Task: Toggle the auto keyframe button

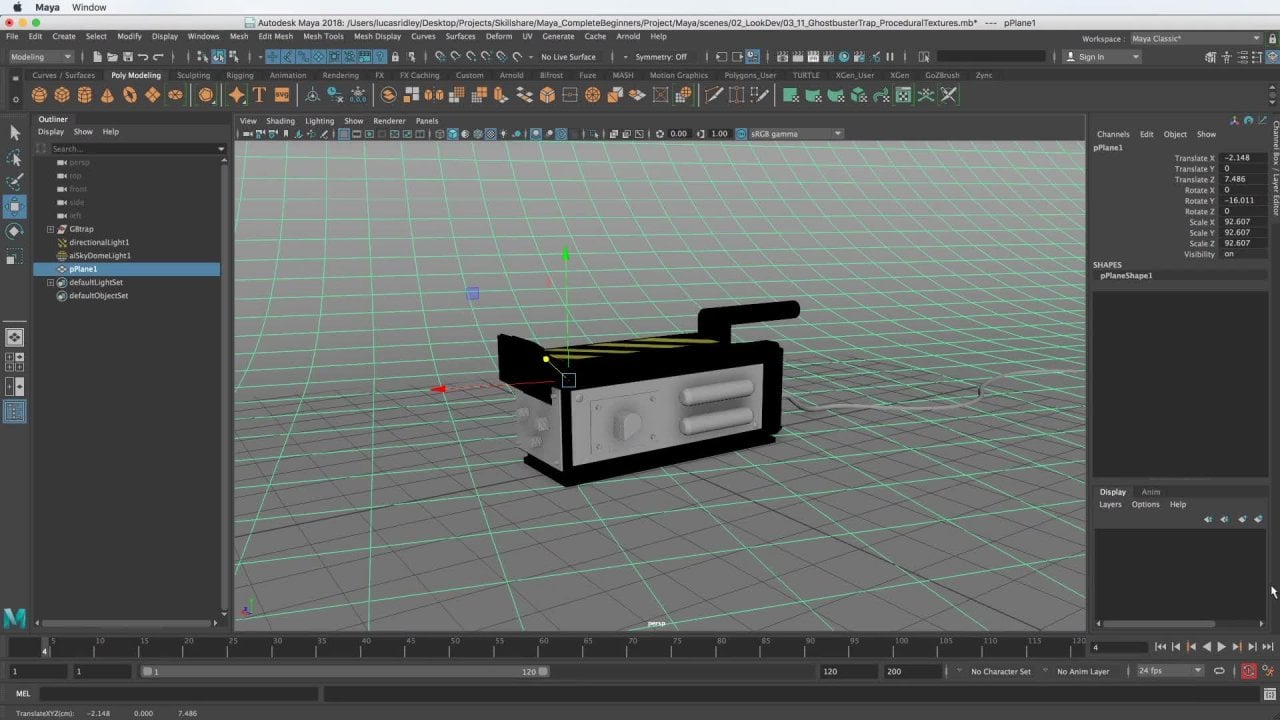Action: [x=1248, y=671]
